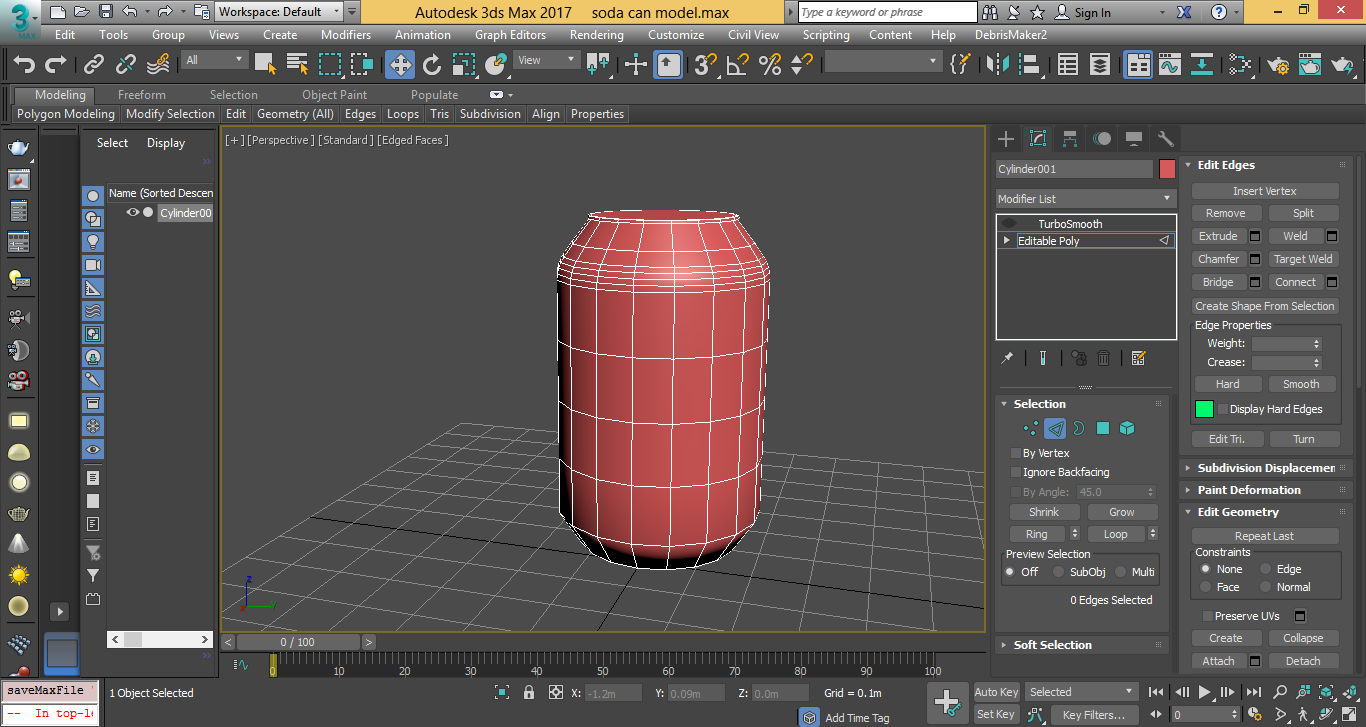The image size is (1366, 727).
Task: Toggle the Angle Snap icon
Action: (738, 64)
